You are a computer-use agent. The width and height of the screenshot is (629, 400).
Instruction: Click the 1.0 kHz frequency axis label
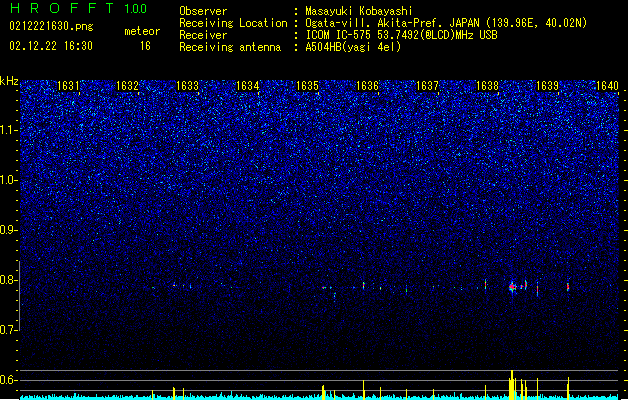click(x=8, y=180)
